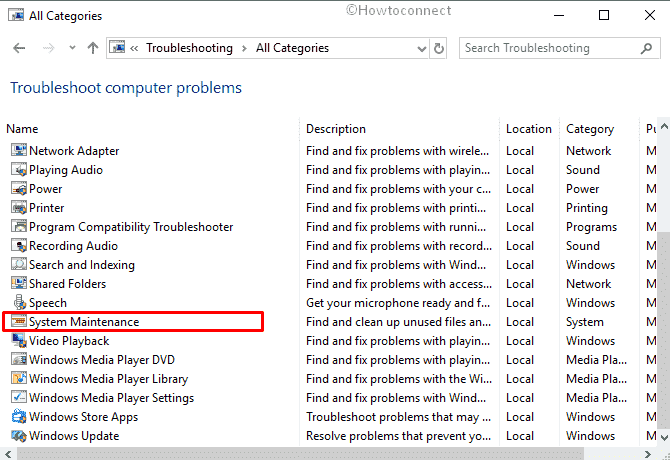Open recent locations dropdown arrow
670x460 pixels.
point(72,48)
